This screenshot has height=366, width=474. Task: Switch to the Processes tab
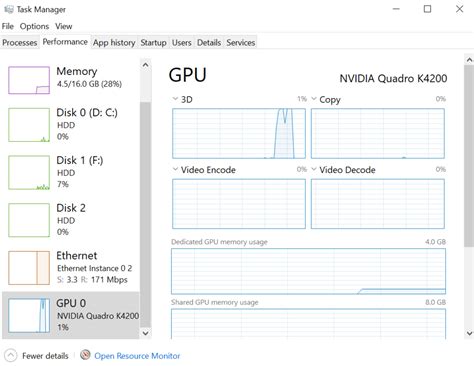point(20,43)
